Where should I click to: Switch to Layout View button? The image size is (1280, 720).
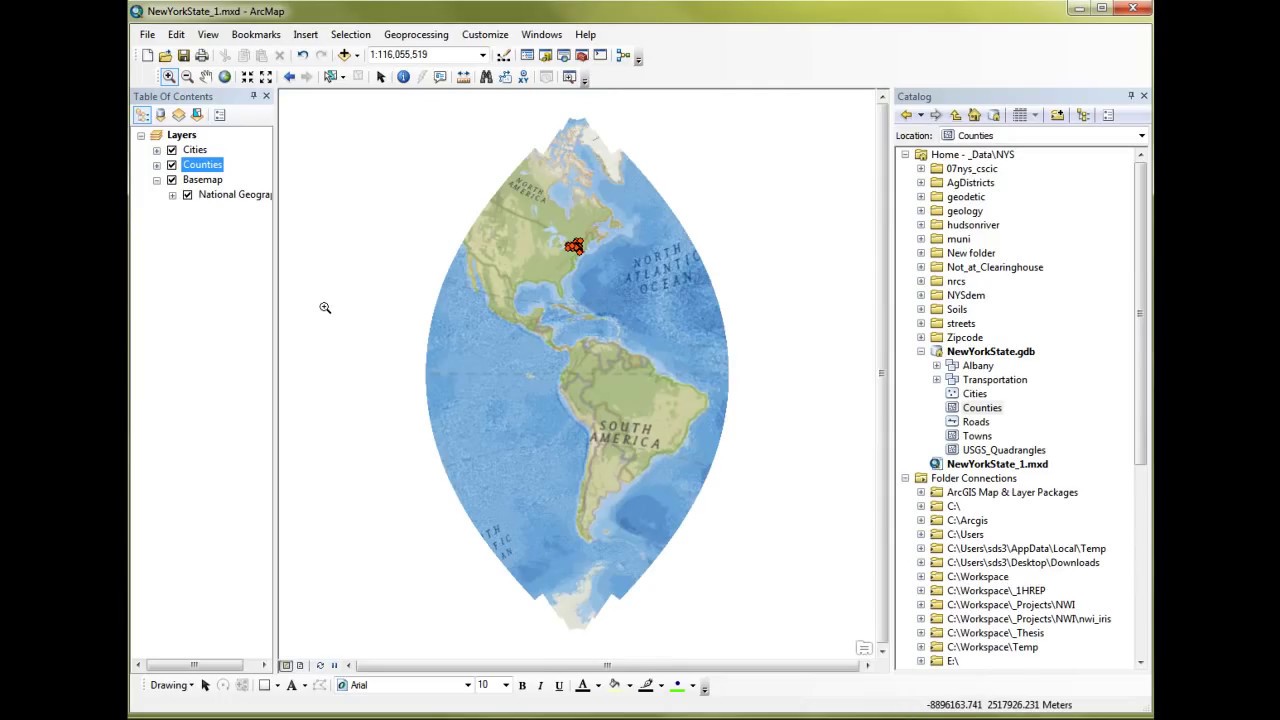(x=300, y=665)
